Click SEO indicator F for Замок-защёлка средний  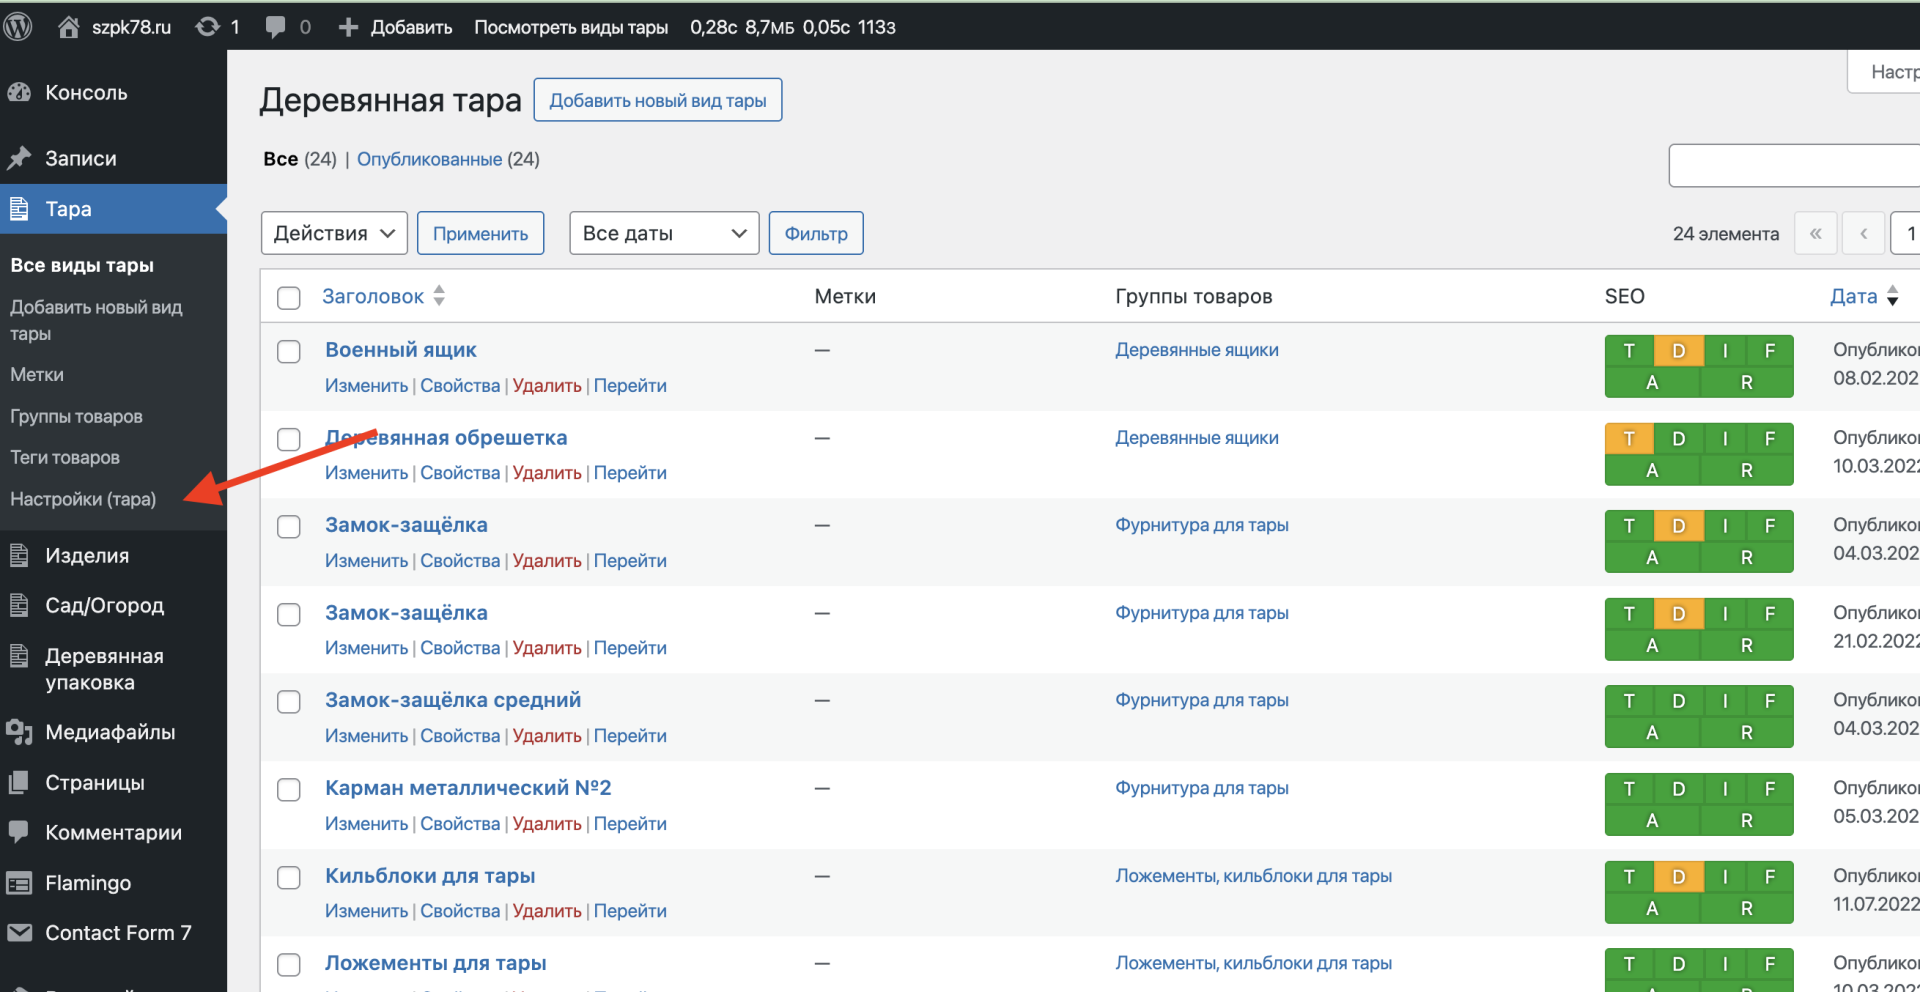[x=1770, y=701]
